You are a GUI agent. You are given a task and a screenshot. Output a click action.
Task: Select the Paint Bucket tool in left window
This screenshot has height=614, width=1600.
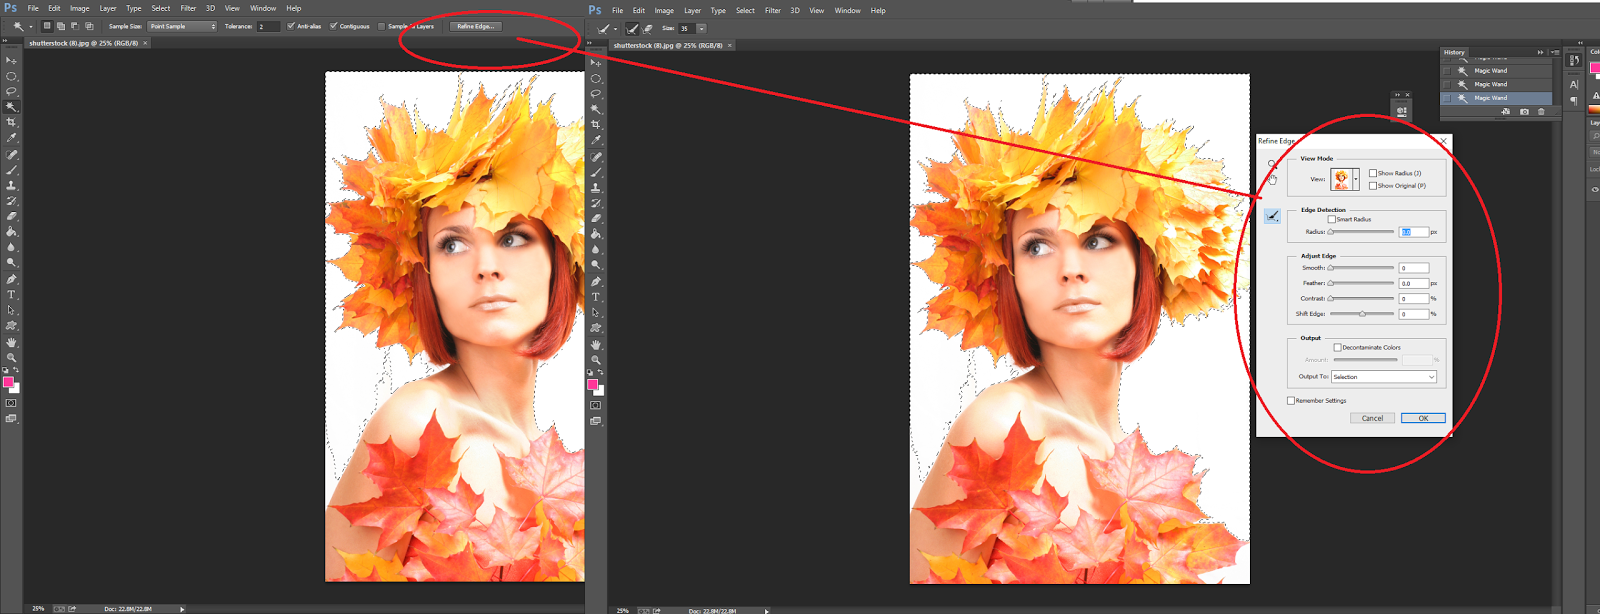(x=11, y=232)
